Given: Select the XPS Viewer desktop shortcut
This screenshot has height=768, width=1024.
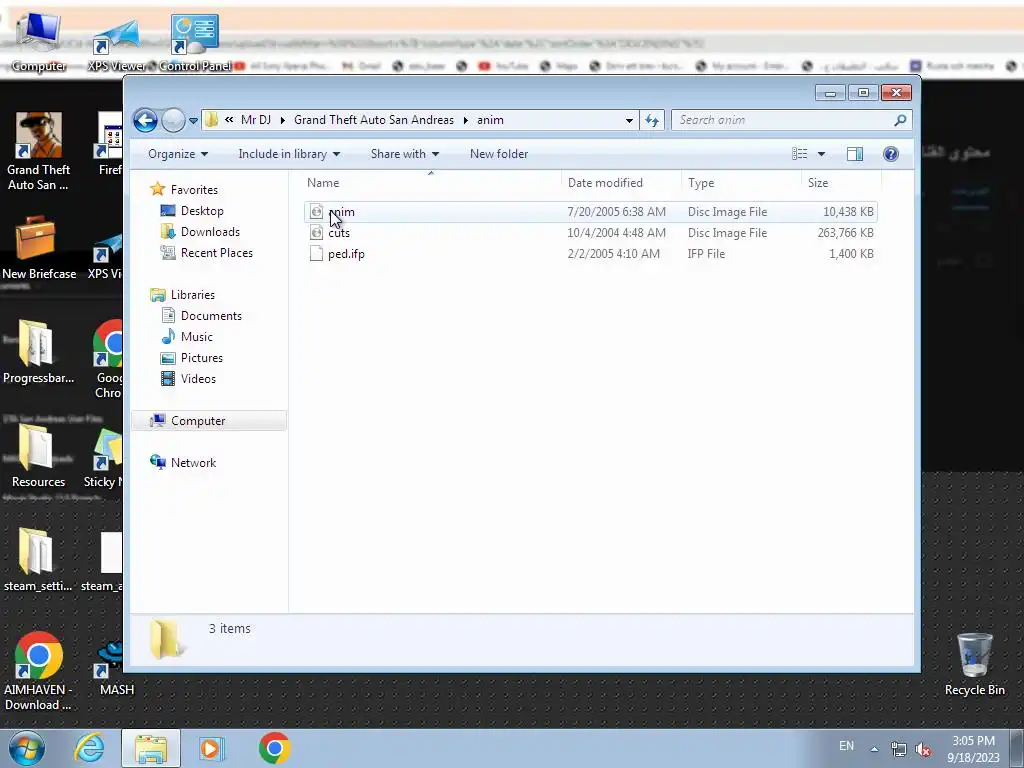Looking at the screenshot, I should [x=116, y=44].
